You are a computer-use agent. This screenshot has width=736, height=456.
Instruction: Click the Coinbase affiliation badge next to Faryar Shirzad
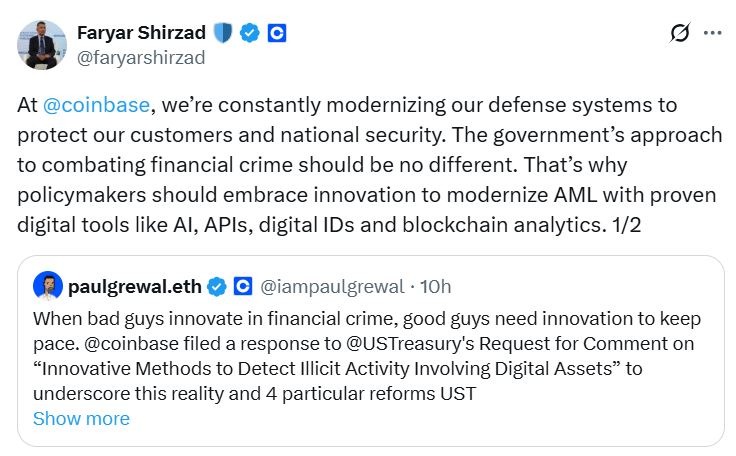tap(277, 33)
